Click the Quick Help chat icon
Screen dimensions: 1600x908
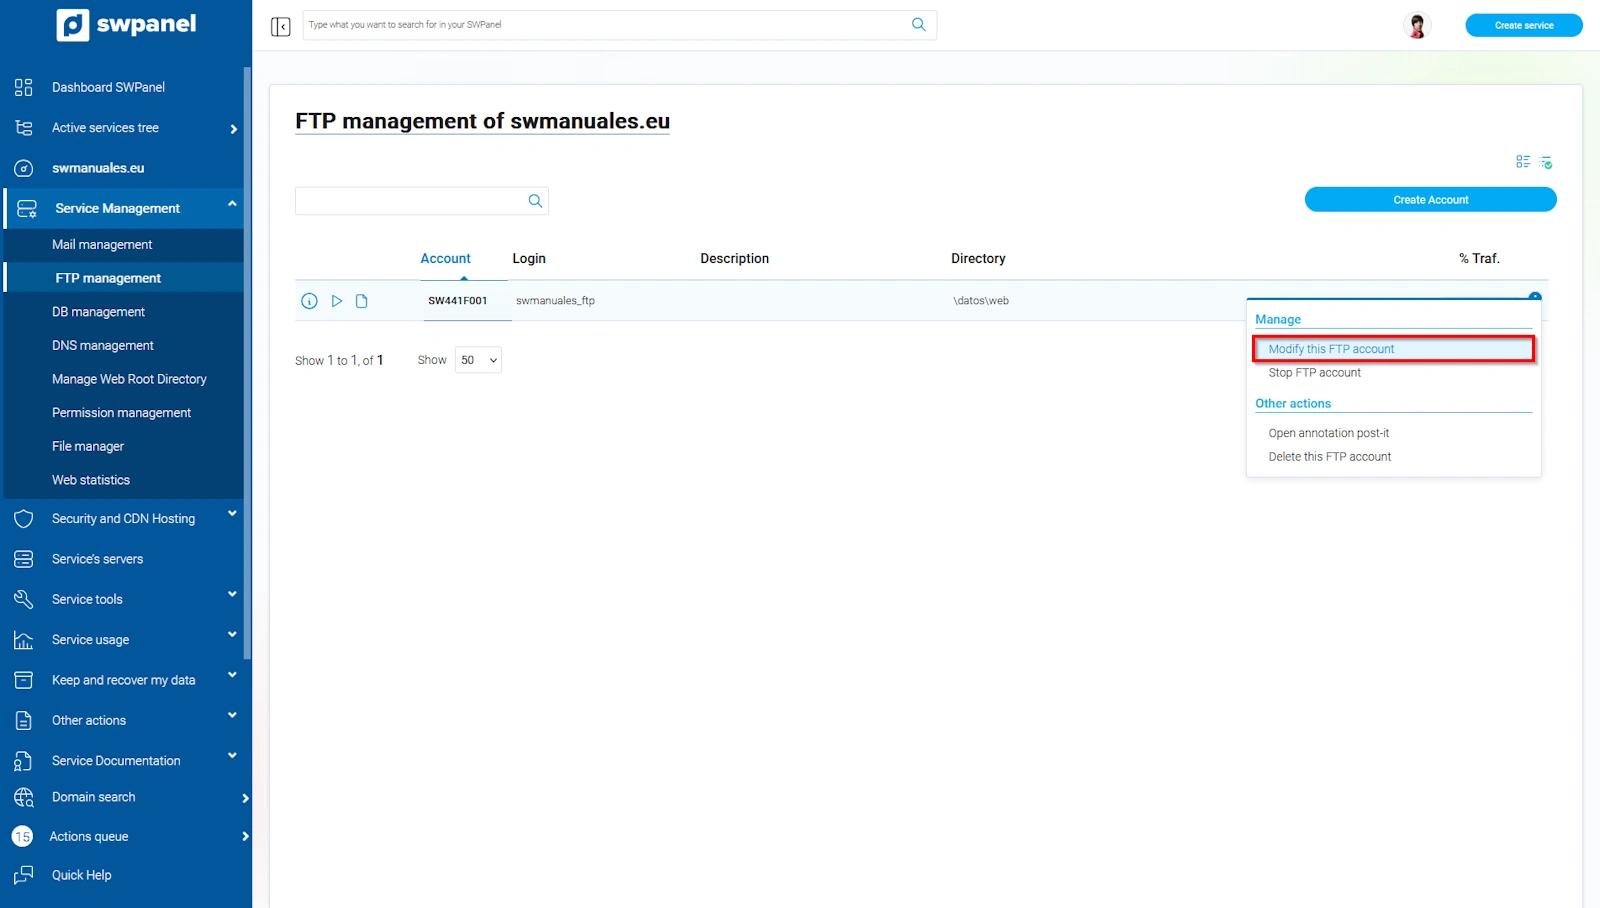point(24,875)
